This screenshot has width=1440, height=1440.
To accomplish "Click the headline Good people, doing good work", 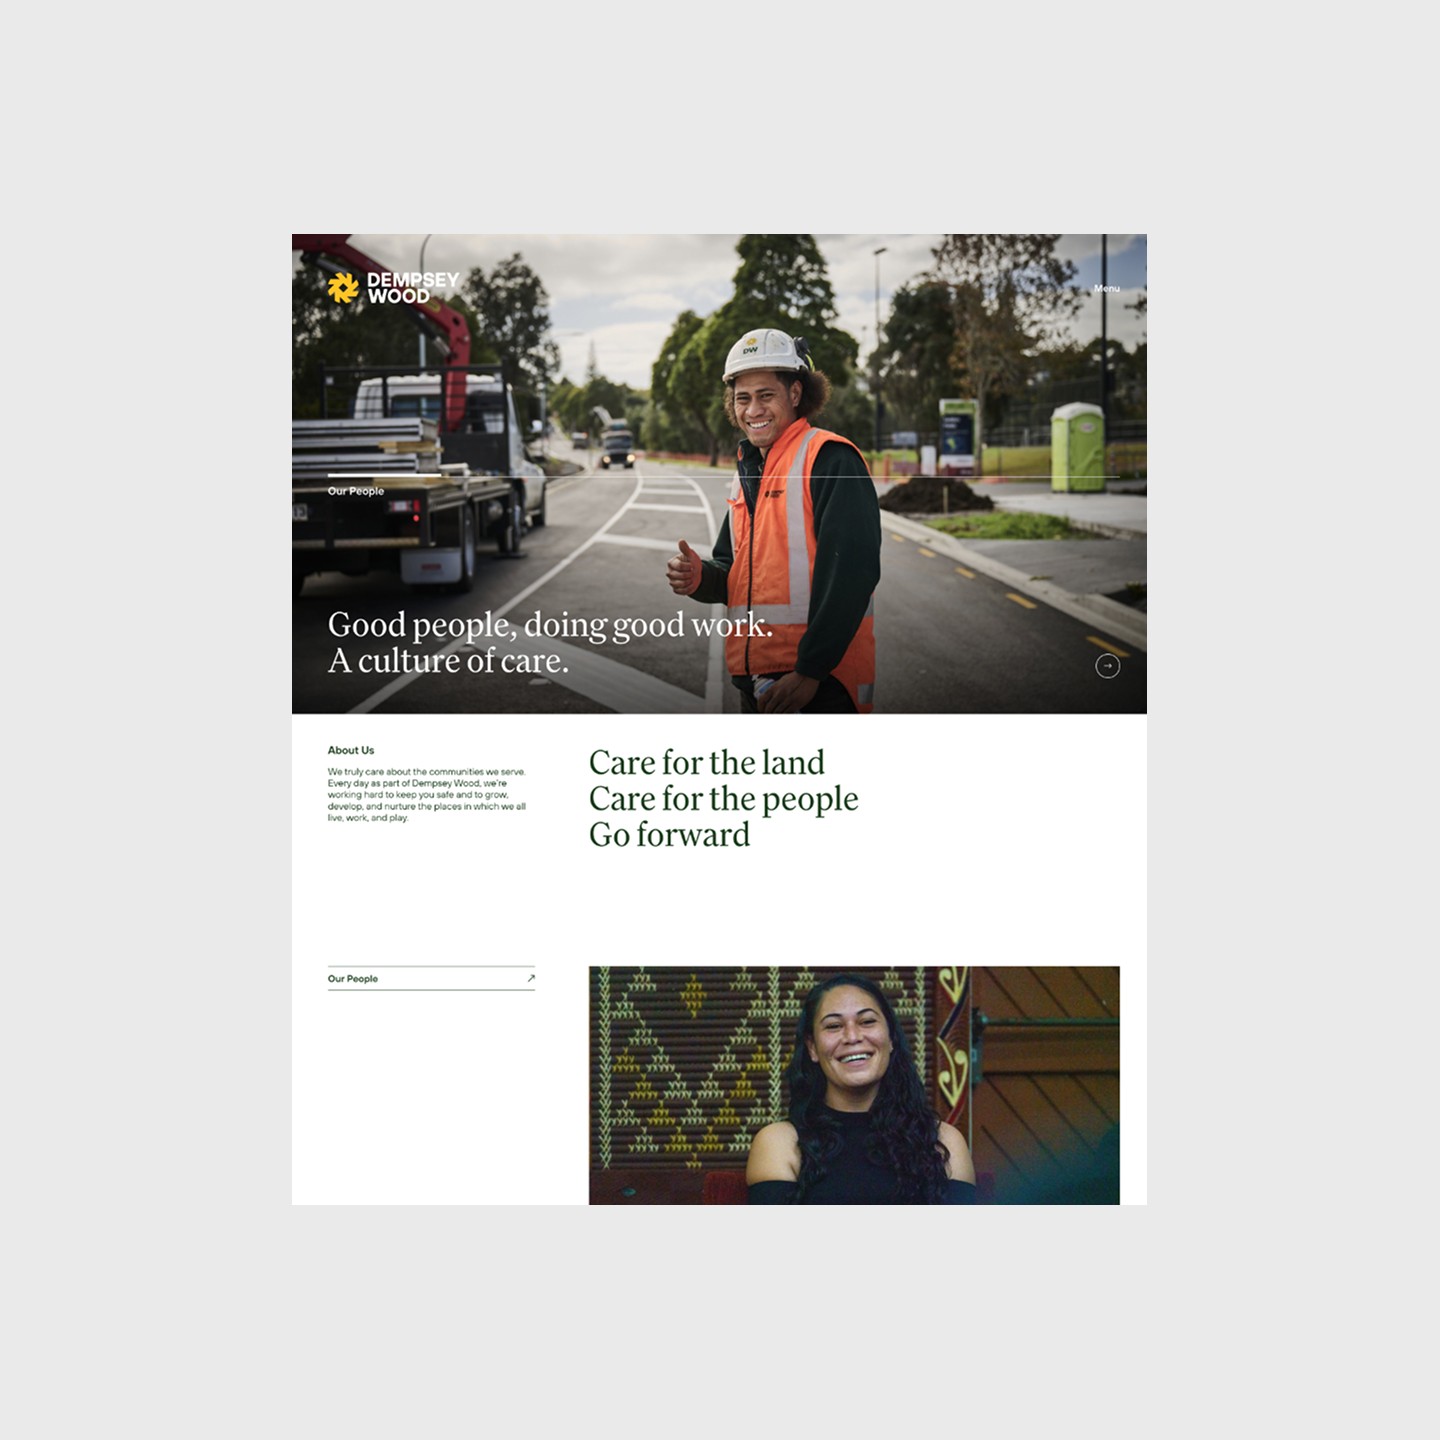I will (550, 625).
